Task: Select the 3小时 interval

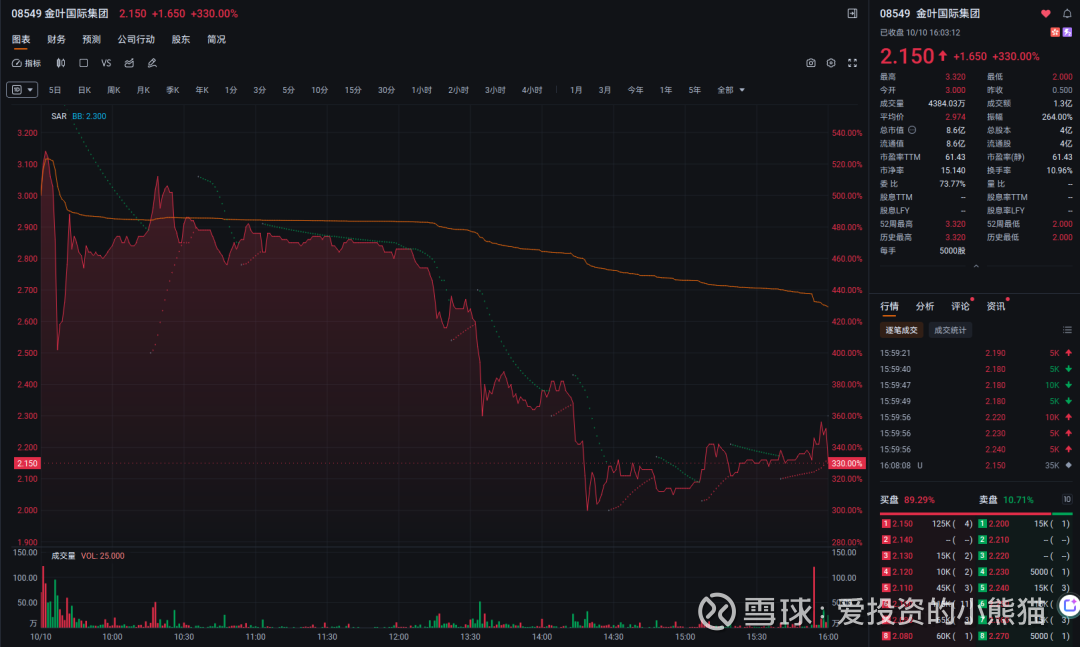Action: (x=495, y=90)
